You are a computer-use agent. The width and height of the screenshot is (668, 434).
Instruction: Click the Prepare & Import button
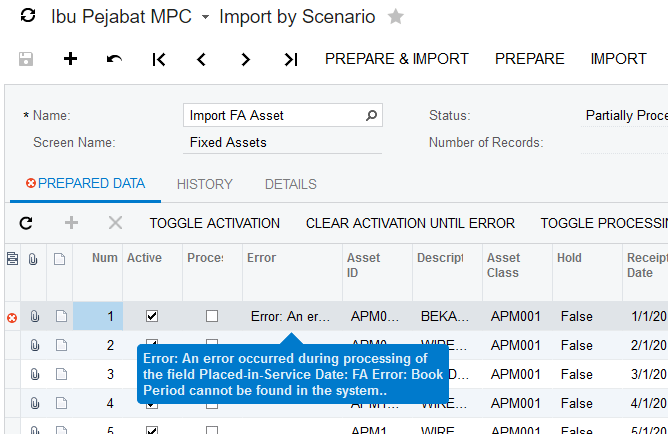point(396,59)
